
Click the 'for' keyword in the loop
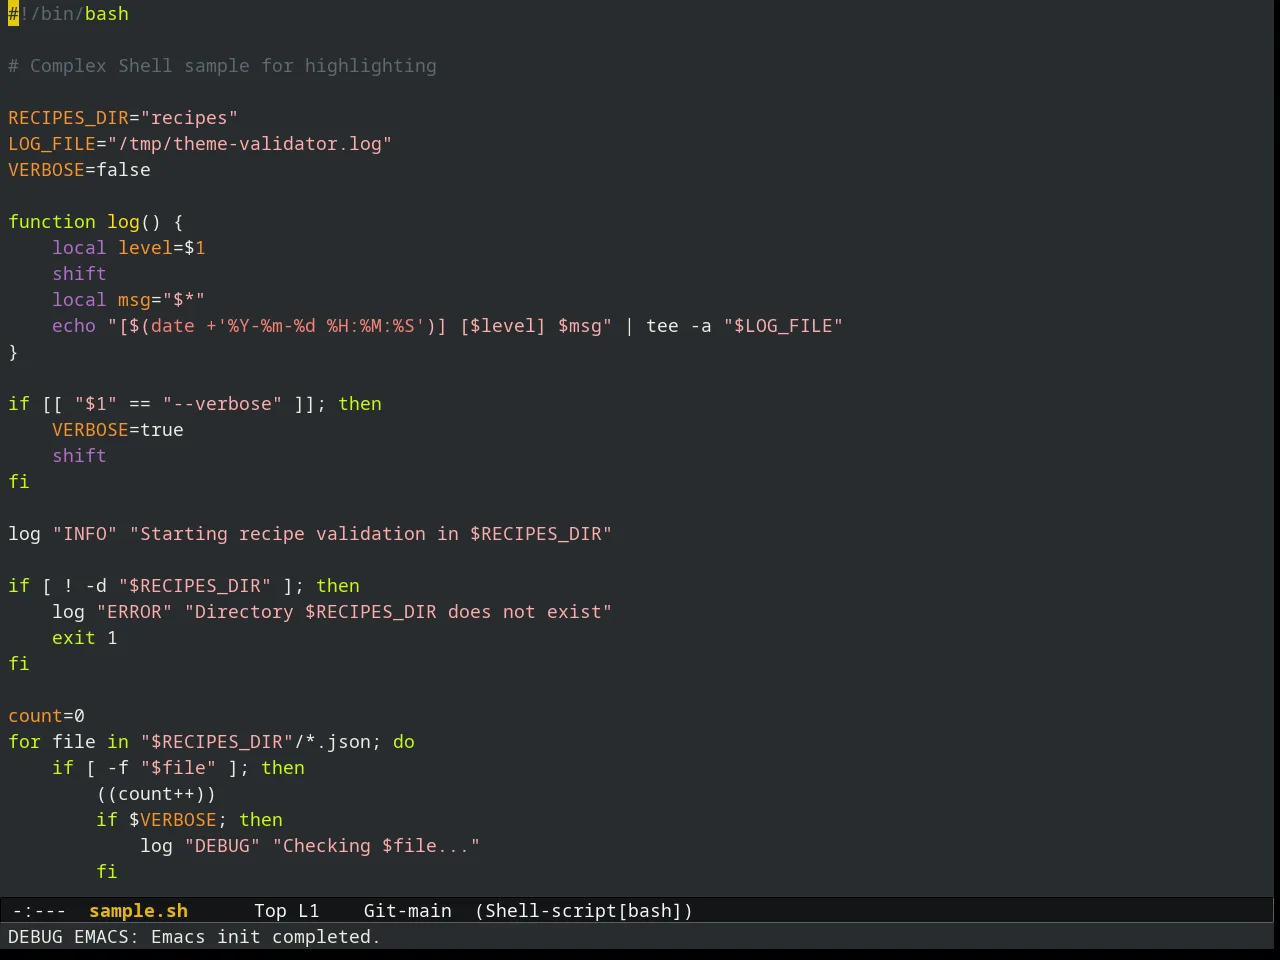pos(24,742)
